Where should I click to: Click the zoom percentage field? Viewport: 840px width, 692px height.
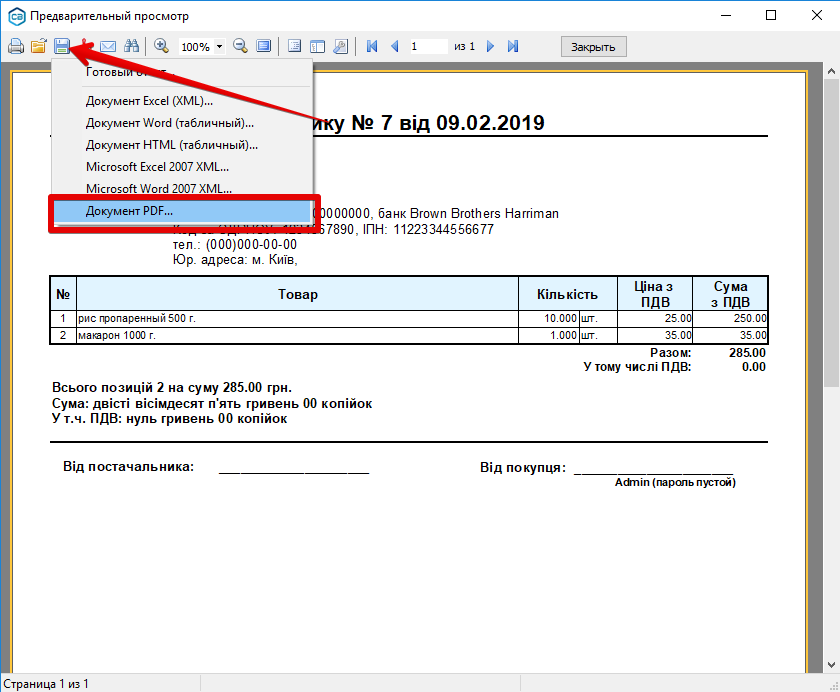196,47
